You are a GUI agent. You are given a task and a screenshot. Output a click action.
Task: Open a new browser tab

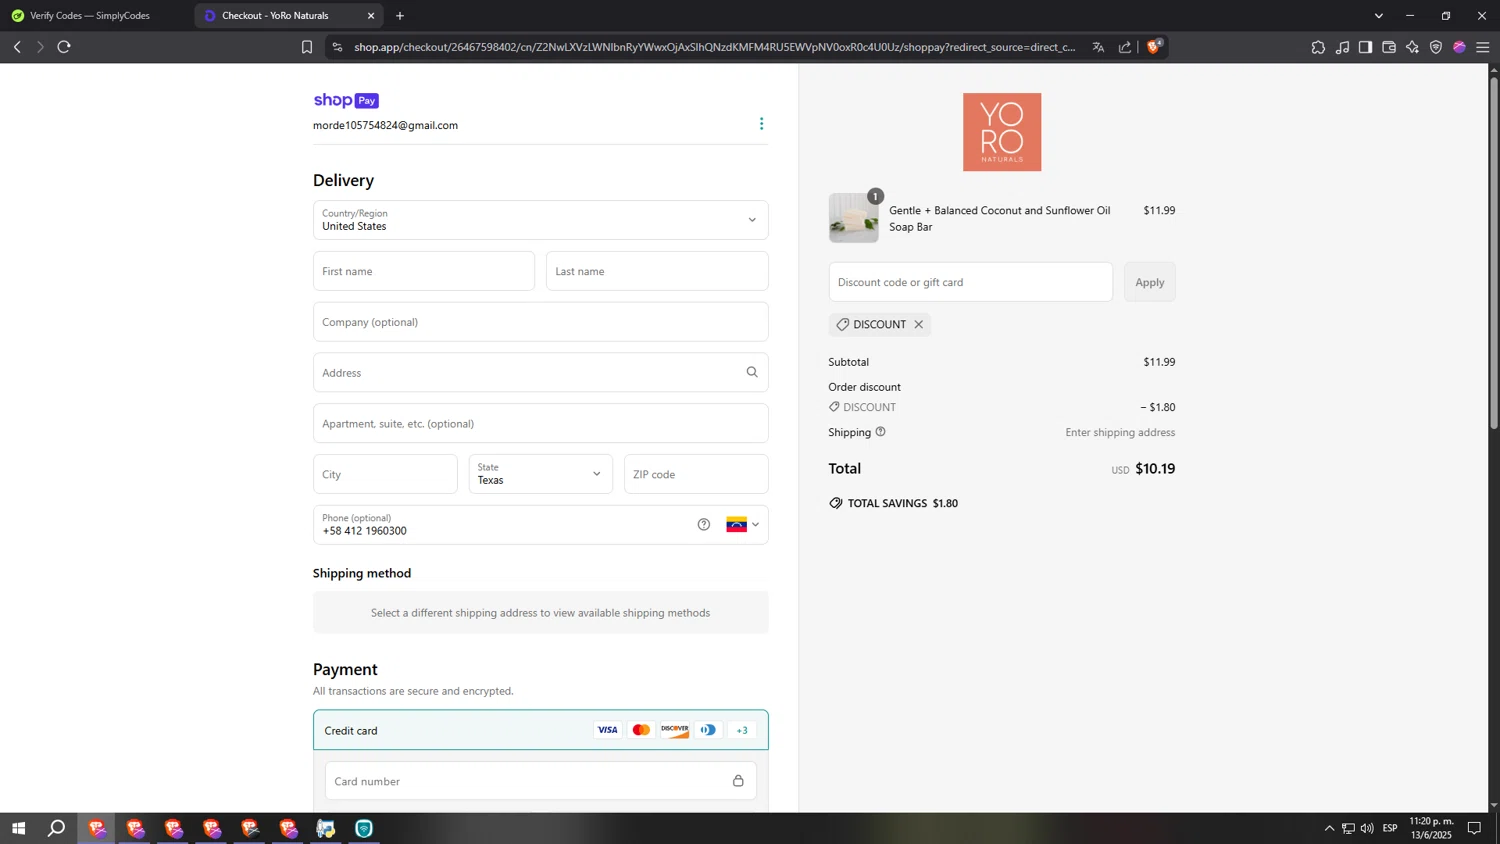pyautogui.click(x=400, y=16)
